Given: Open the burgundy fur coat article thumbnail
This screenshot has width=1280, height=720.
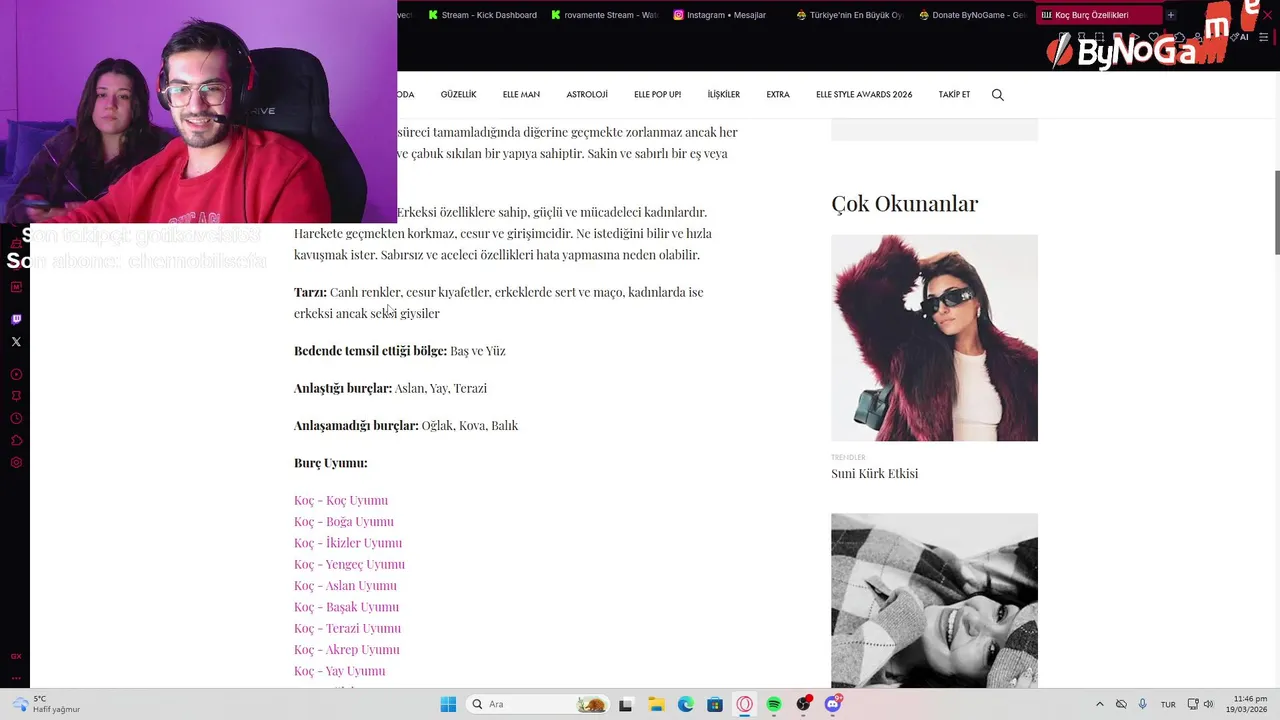Looking at the screenshot, I should (934, 338).
